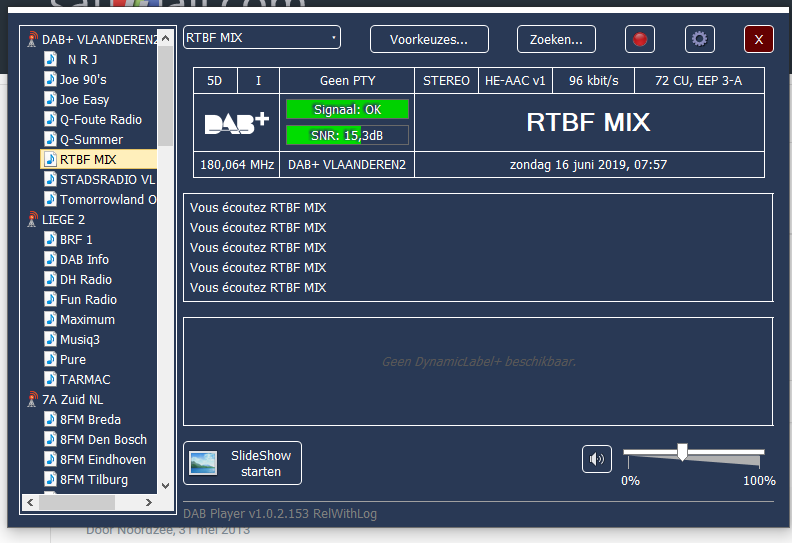The image size is (792, 543).
Task: Click the SNR 15,3dB level bar
Action: 348,135
